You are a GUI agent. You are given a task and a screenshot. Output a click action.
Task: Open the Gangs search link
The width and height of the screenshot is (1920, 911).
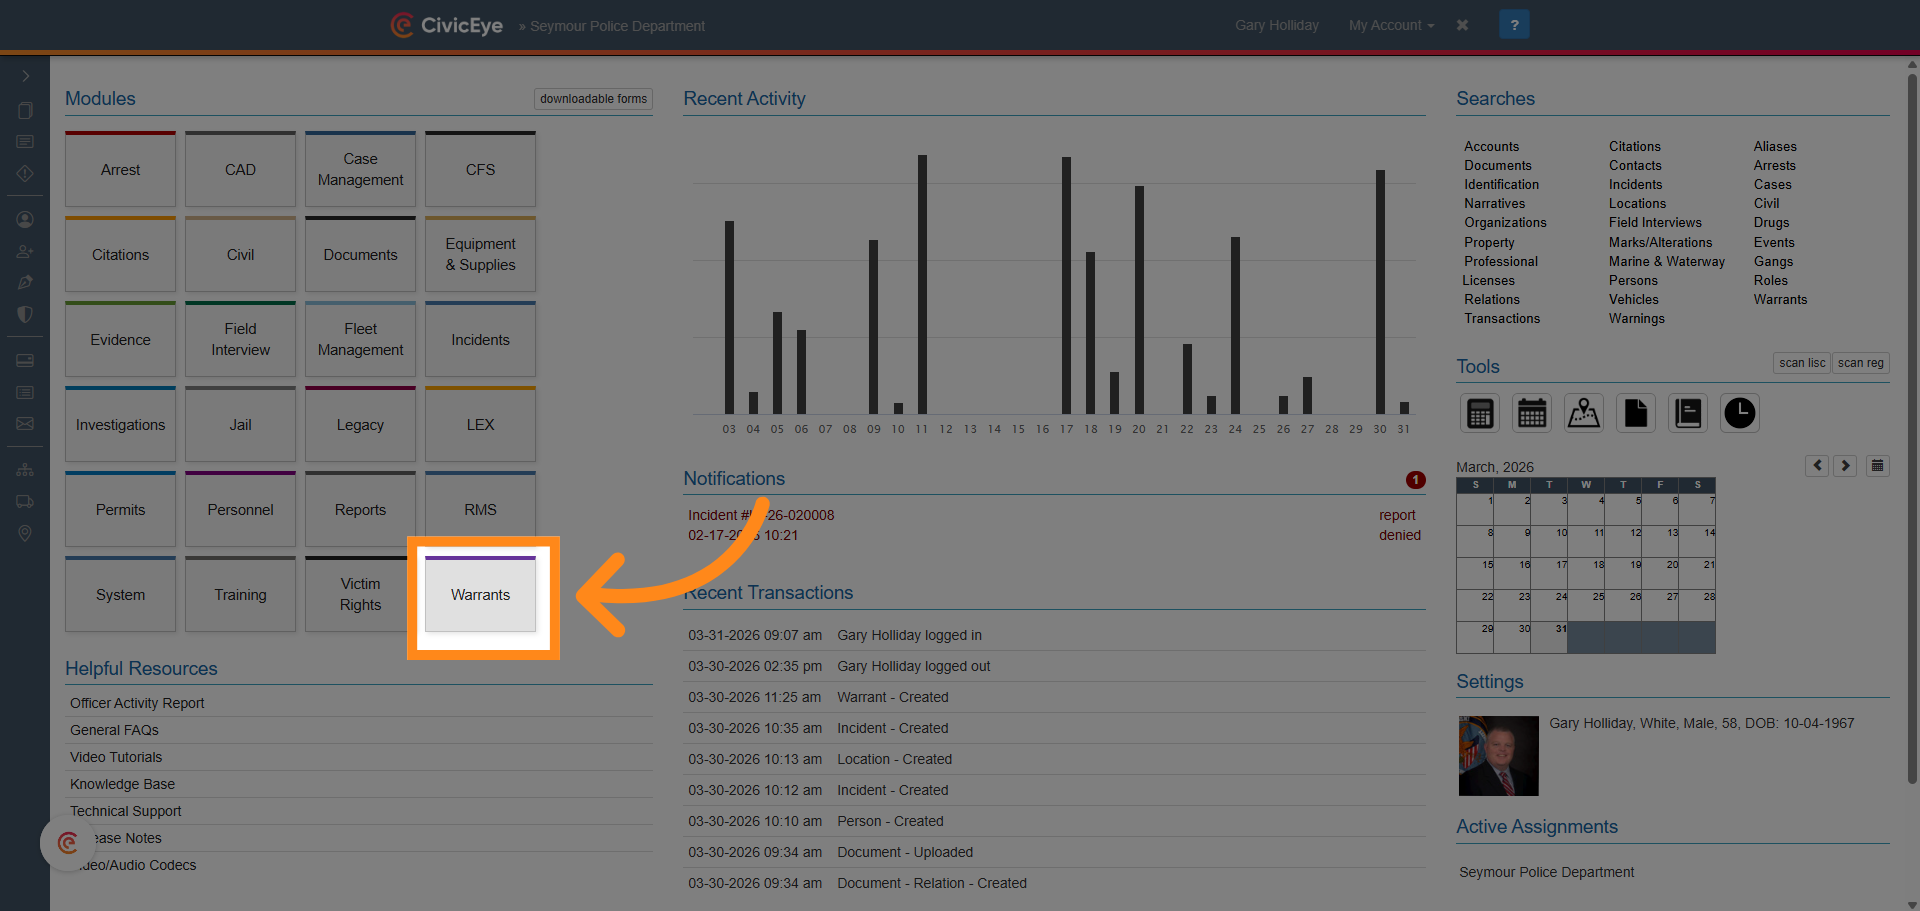coord(1773,261)
